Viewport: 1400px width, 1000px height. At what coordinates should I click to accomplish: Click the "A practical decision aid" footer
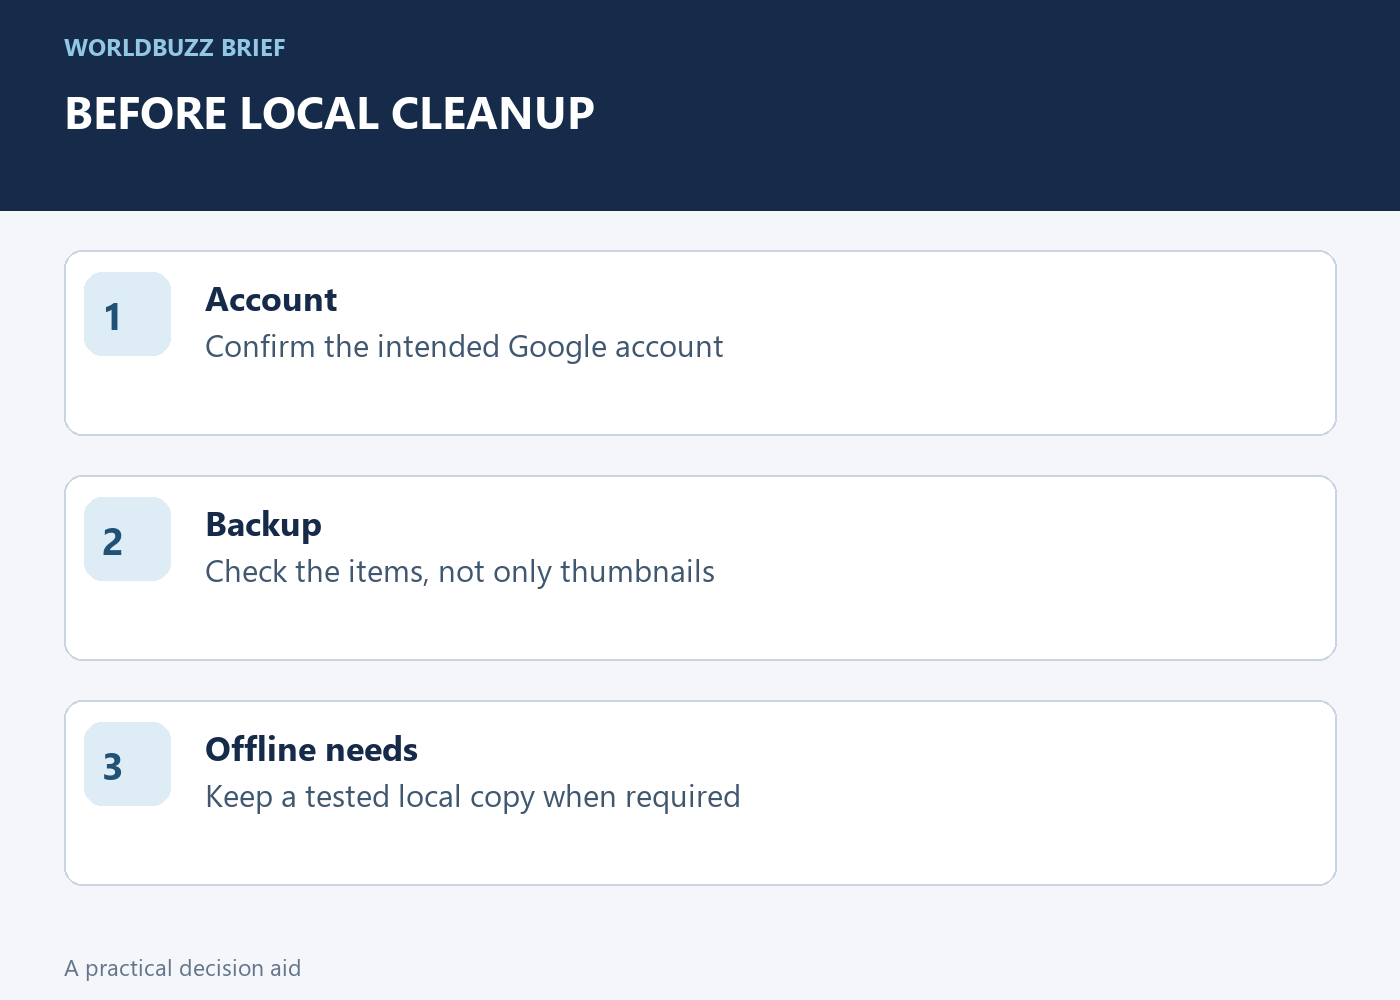tap(183, 968)
